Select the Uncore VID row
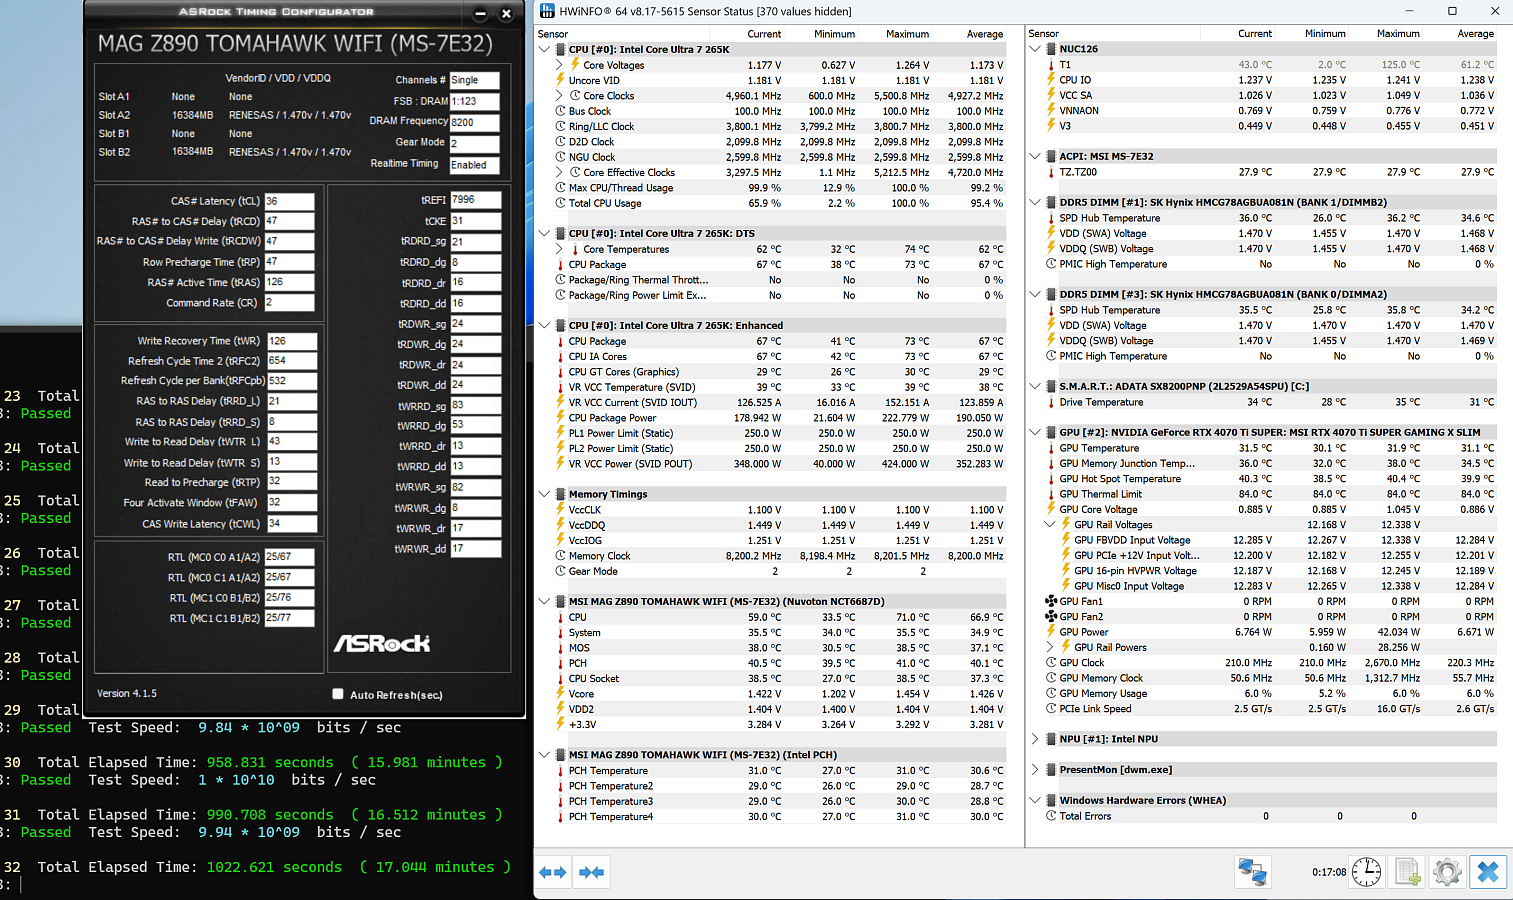This screenshot has height=900, width=1513. click(x=780, y=81)
